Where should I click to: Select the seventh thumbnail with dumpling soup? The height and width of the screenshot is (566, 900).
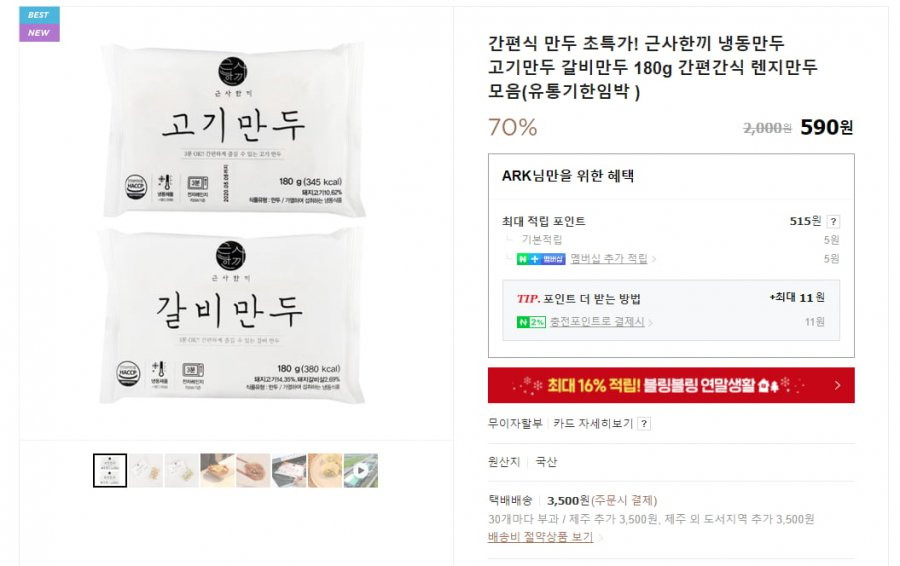tap(325, 471)
